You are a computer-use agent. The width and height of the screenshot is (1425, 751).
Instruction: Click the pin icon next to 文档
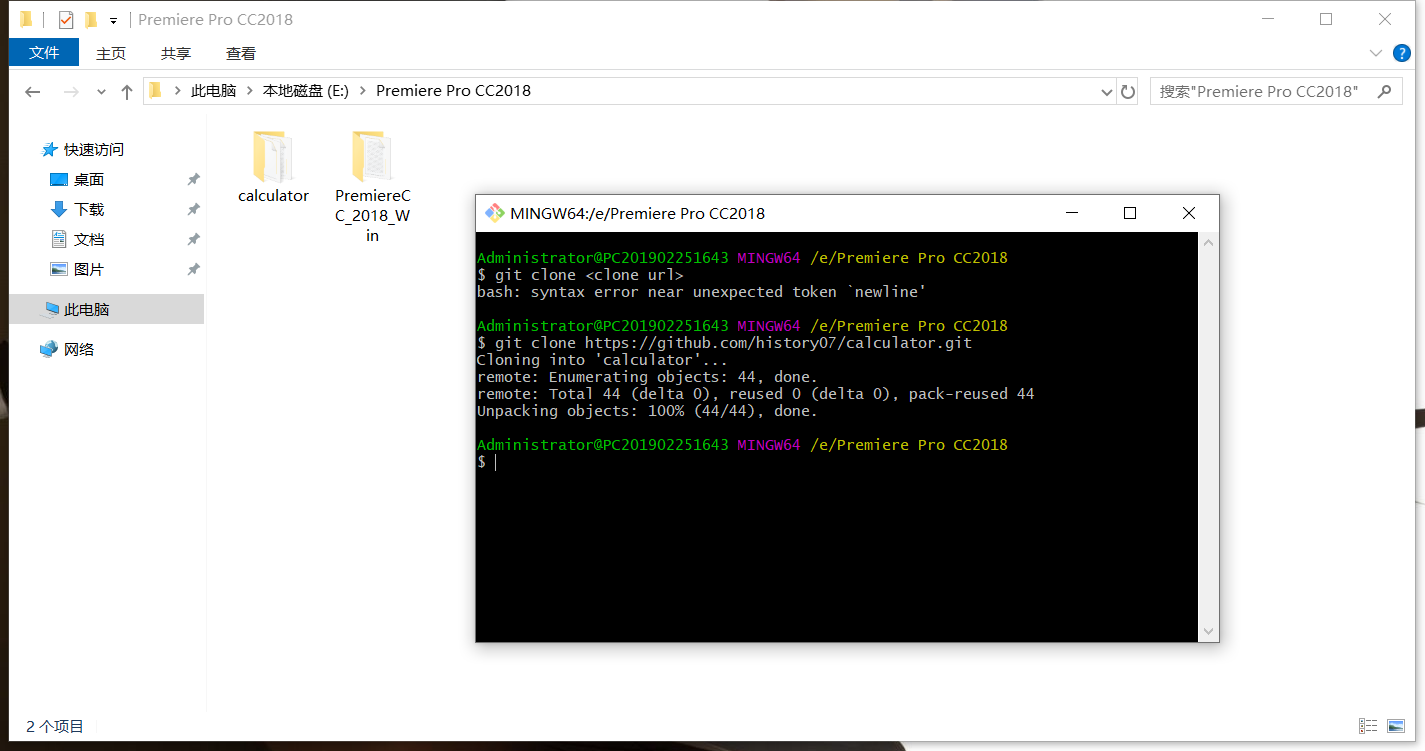coord(194,240)
